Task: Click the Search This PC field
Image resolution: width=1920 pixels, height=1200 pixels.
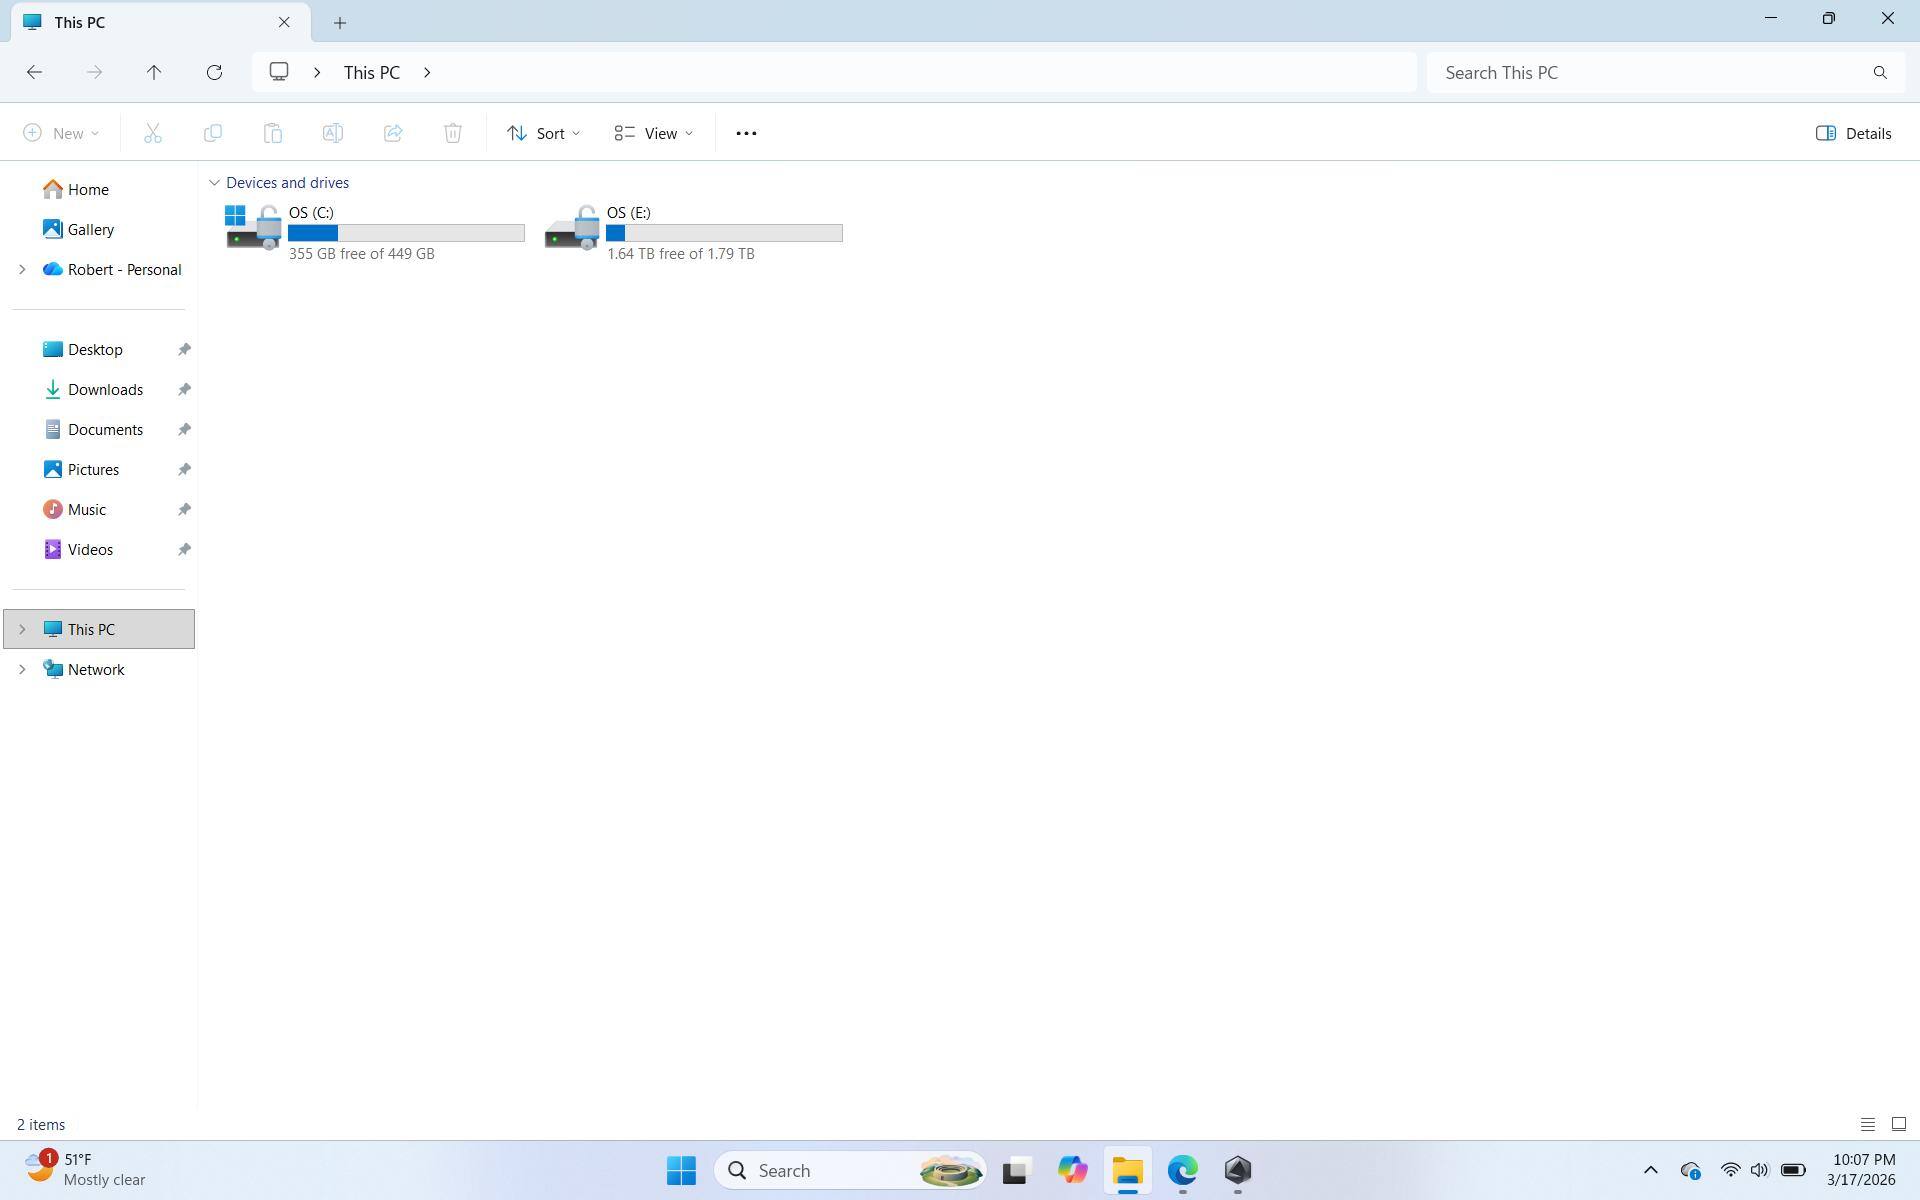Action: coord(1650,72)
